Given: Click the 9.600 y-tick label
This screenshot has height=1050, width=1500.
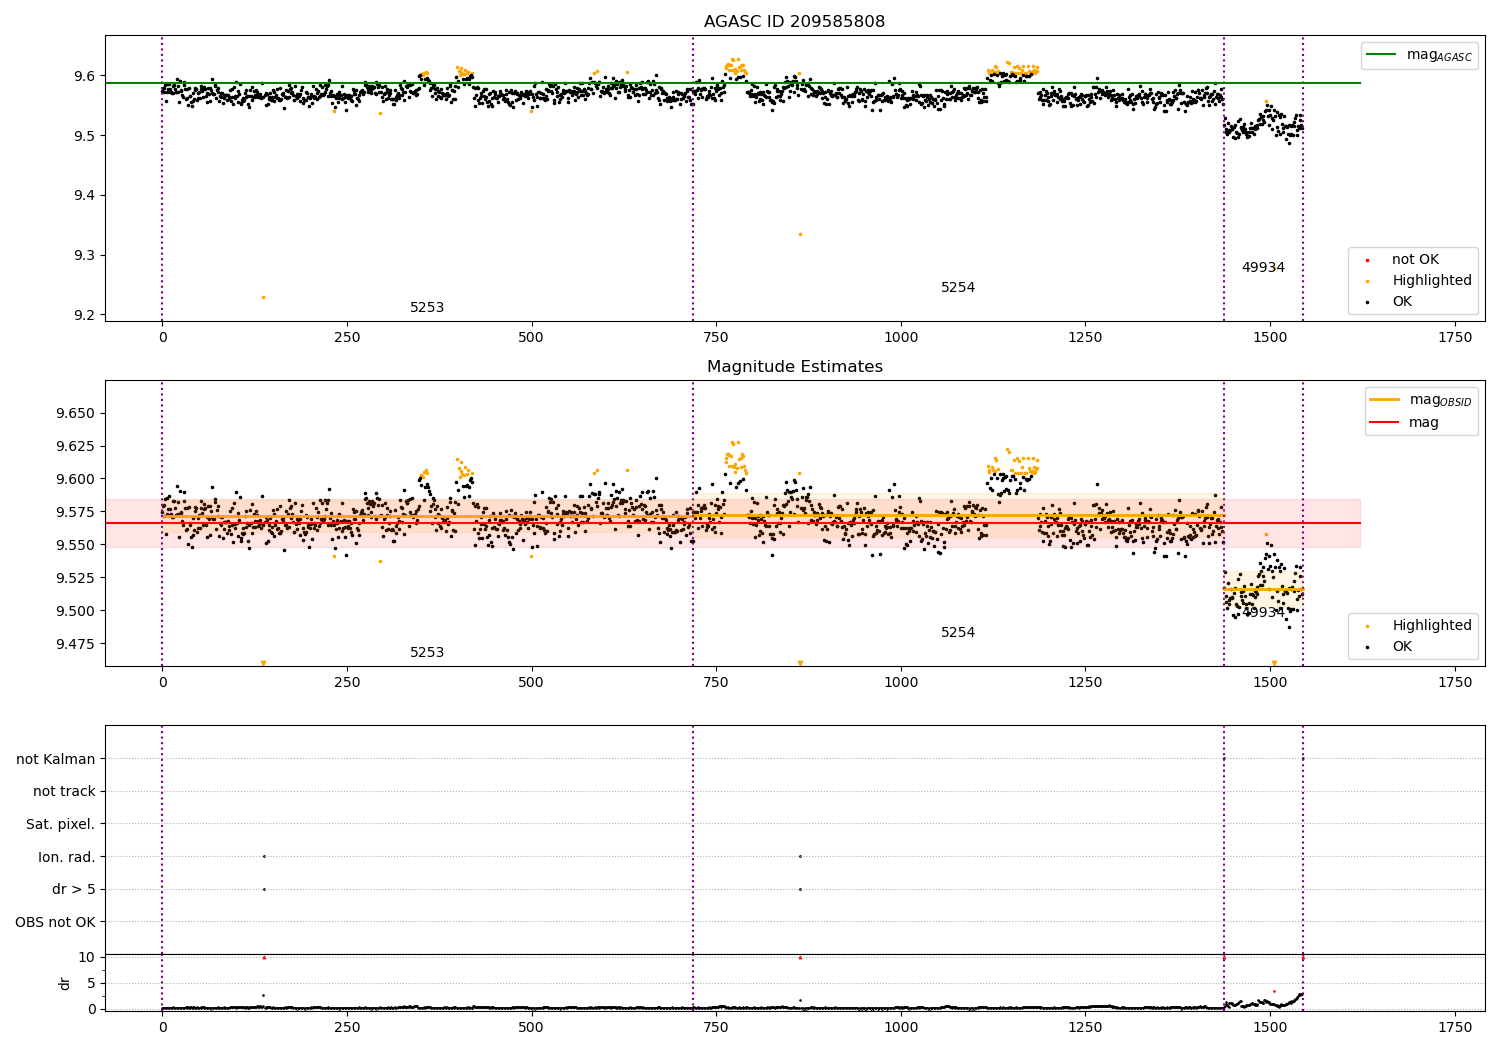Looking at the screenshot, I should (76, 480).
